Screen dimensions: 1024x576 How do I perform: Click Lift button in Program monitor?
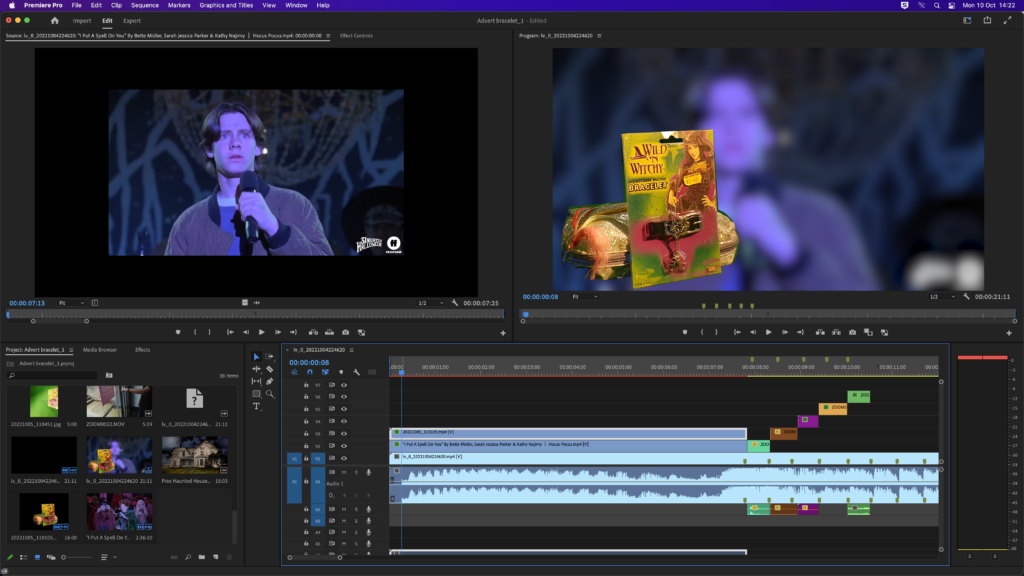click(x=820, y=332)
